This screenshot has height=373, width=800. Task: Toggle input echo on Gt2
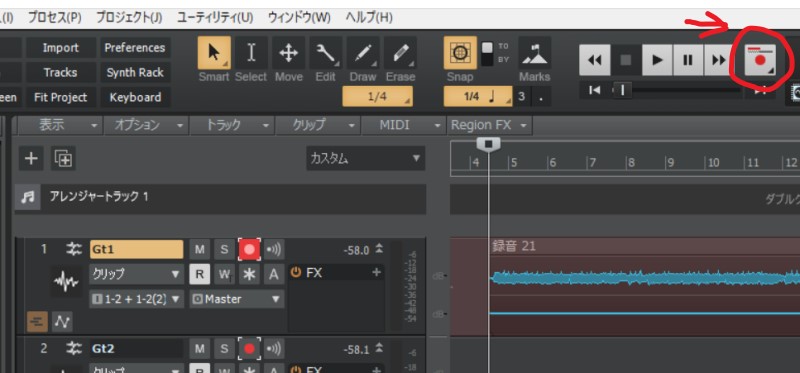(x=274, y=349)
